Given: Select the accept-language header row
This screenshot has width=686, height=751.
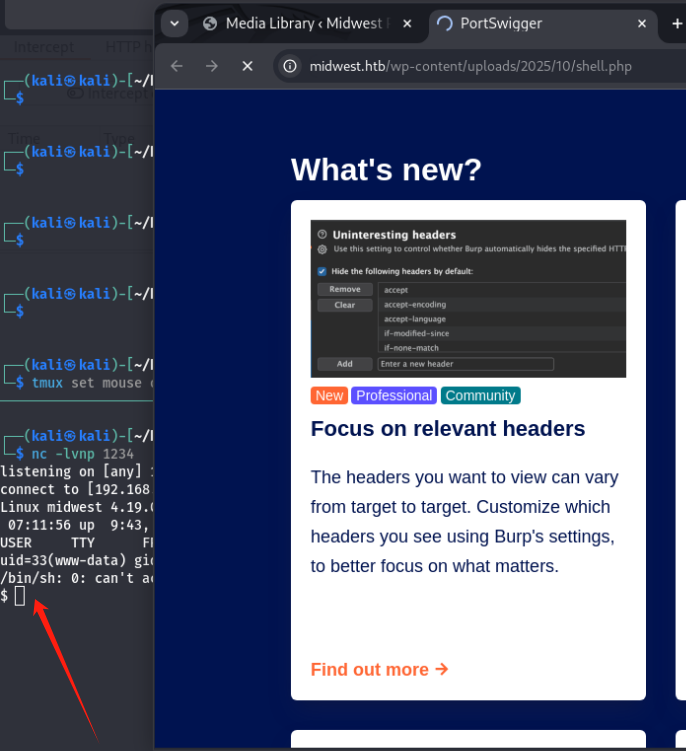Looking at the screenshot, I should coord(502,319).
